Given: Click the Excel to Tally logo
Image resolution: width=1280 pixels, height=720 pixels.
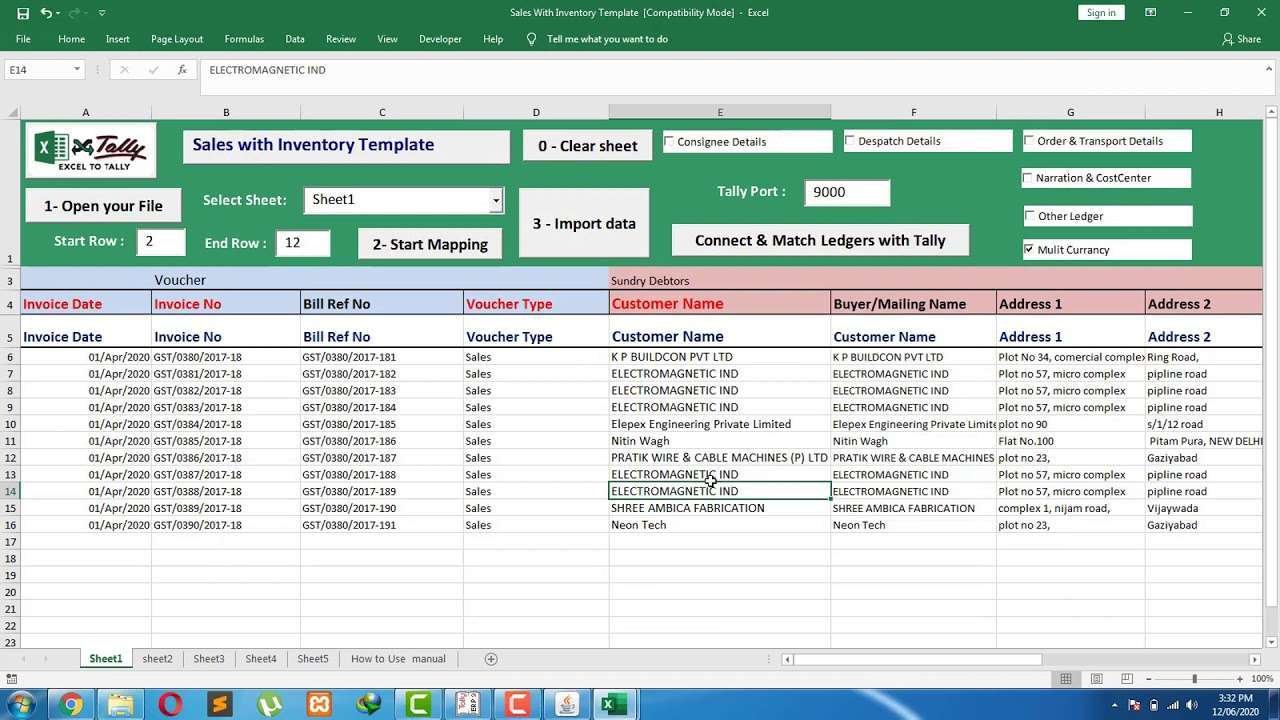Looking at the screenshot, I should pos(90,149).
